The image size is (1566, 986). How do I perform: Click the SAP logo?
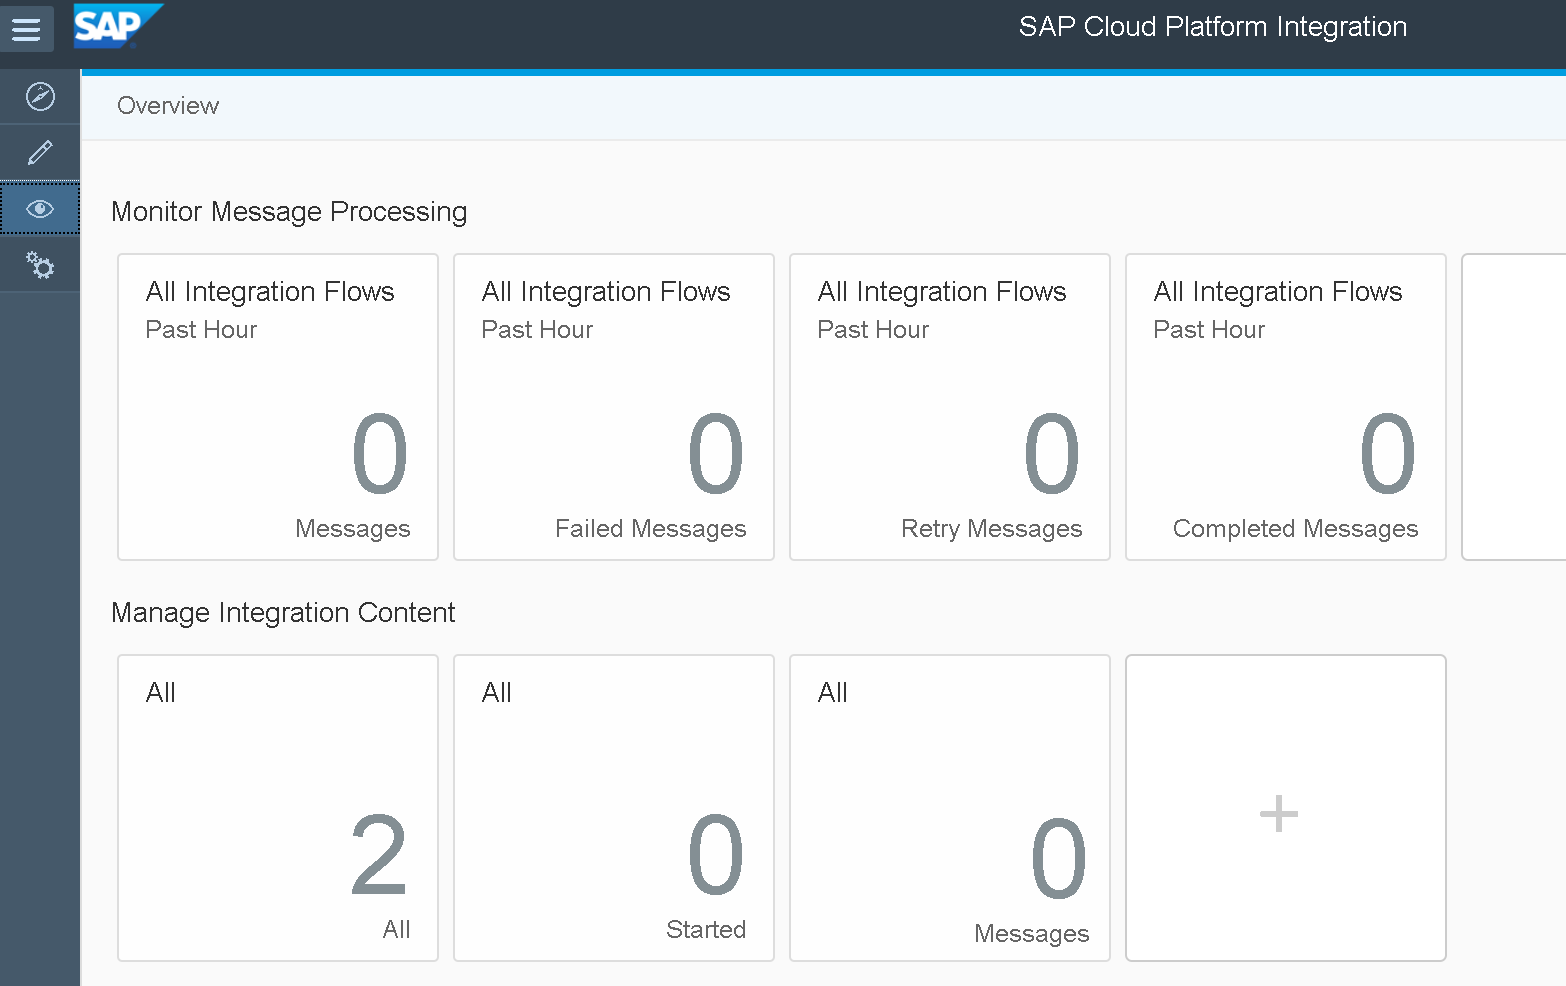[x=118, y=26]
